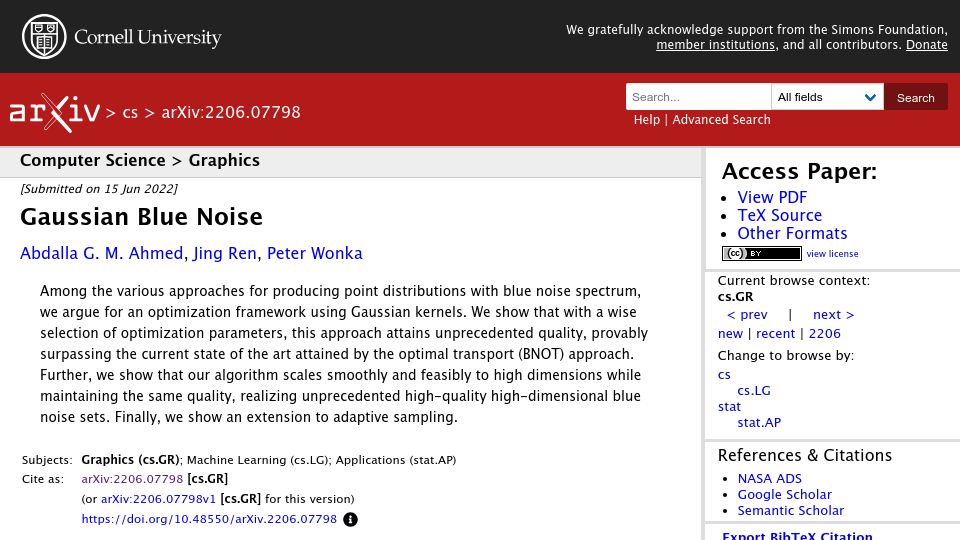Browse by the cs category link

(x=724, y=375)
